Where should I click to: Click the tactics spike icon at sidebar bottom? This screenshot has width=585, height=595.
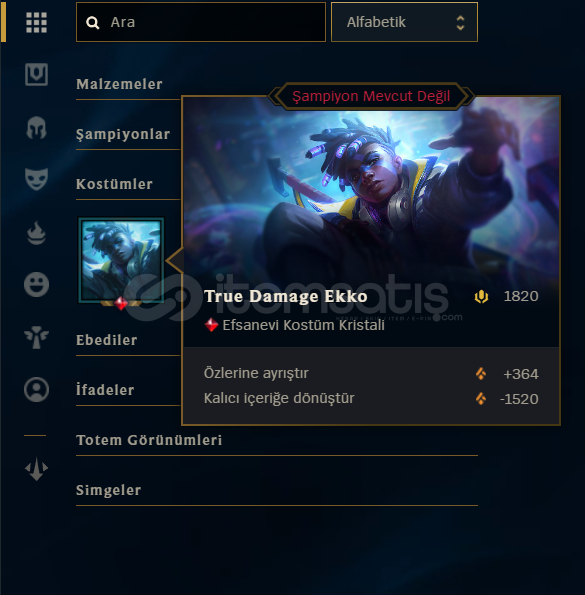pos(36,469)
